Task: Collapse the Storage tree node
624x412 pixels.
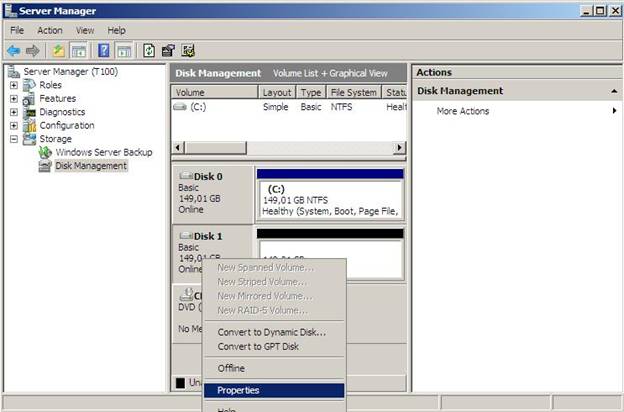Action: point(14,139)
